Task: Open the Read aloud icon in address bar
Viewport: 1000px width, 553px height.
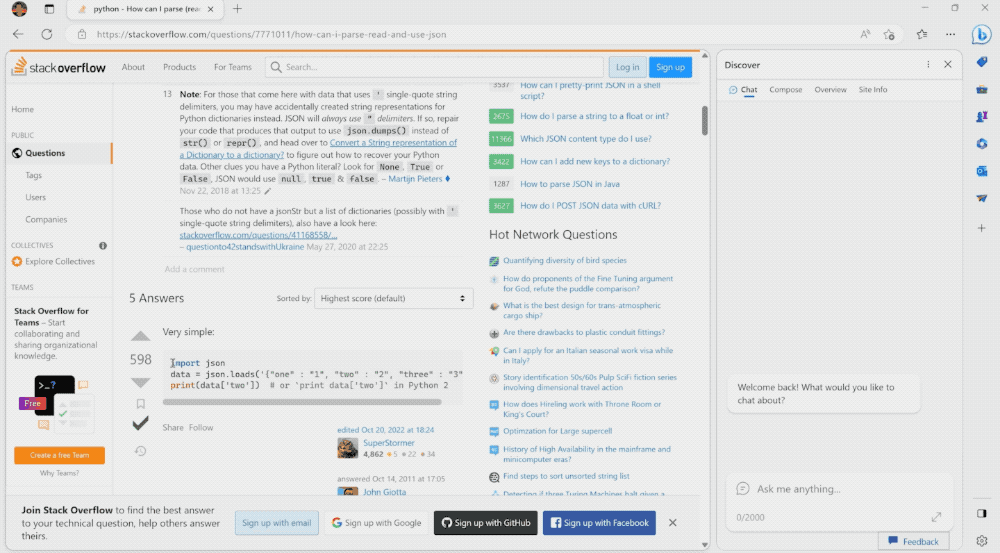Action: pyautogui.click(x=865, y=34)
